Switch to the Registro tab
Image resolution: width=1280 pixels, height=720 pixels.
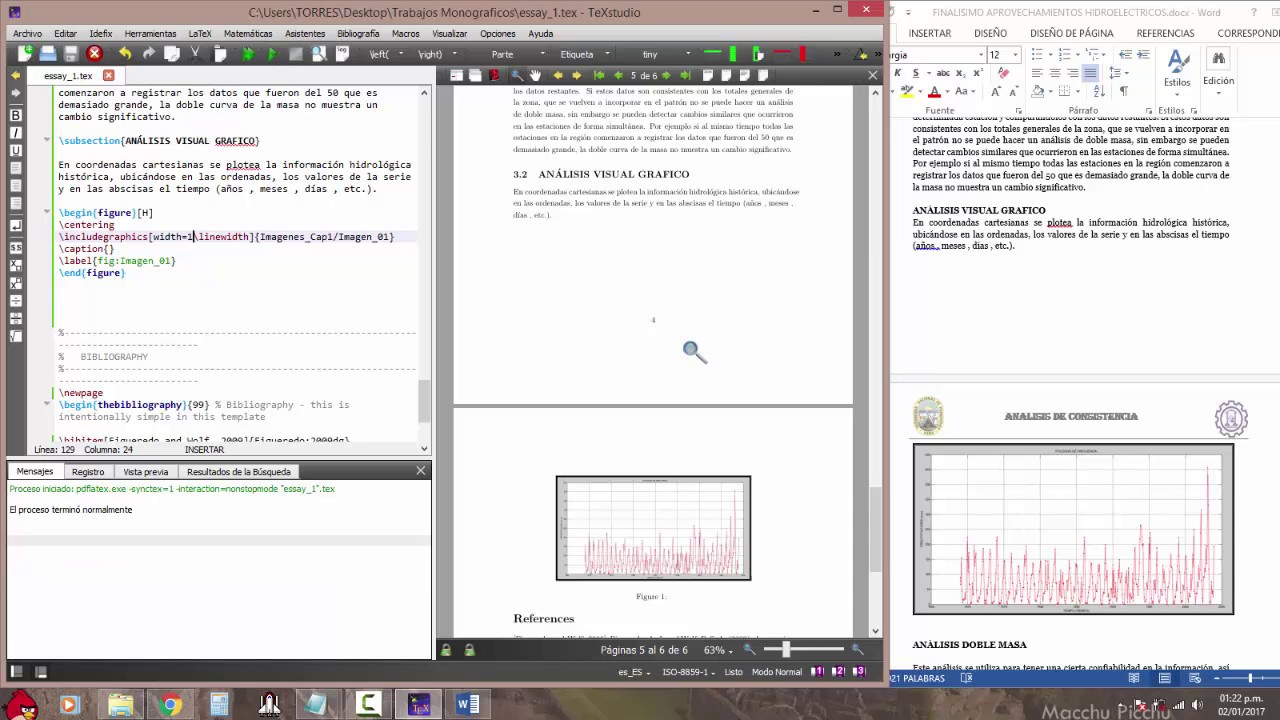[88, 471]
